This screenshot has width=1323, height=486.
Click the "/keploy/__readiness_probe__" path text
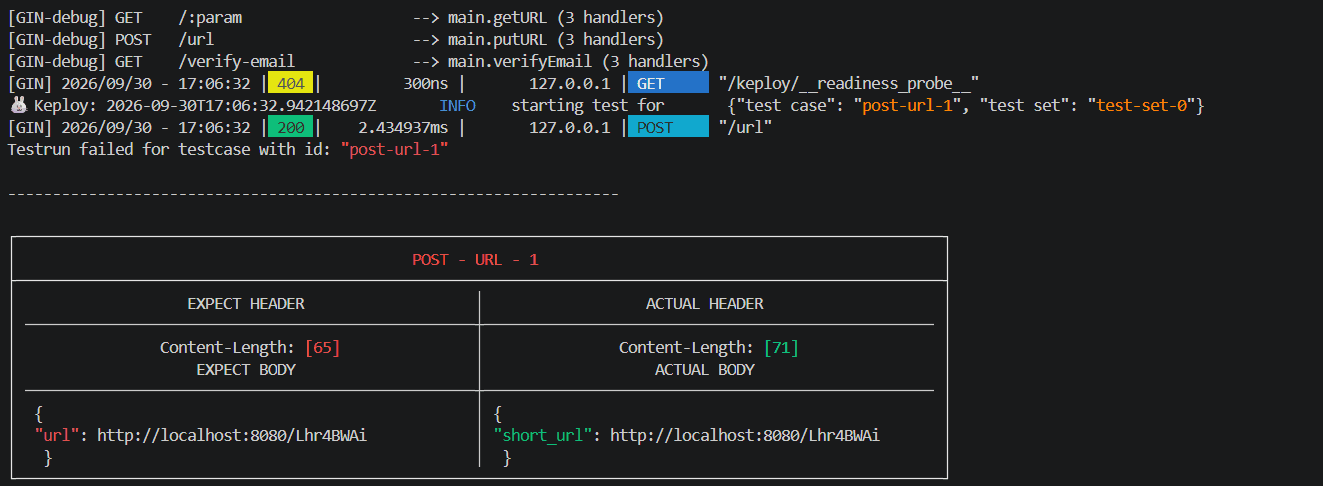(848, 84)
